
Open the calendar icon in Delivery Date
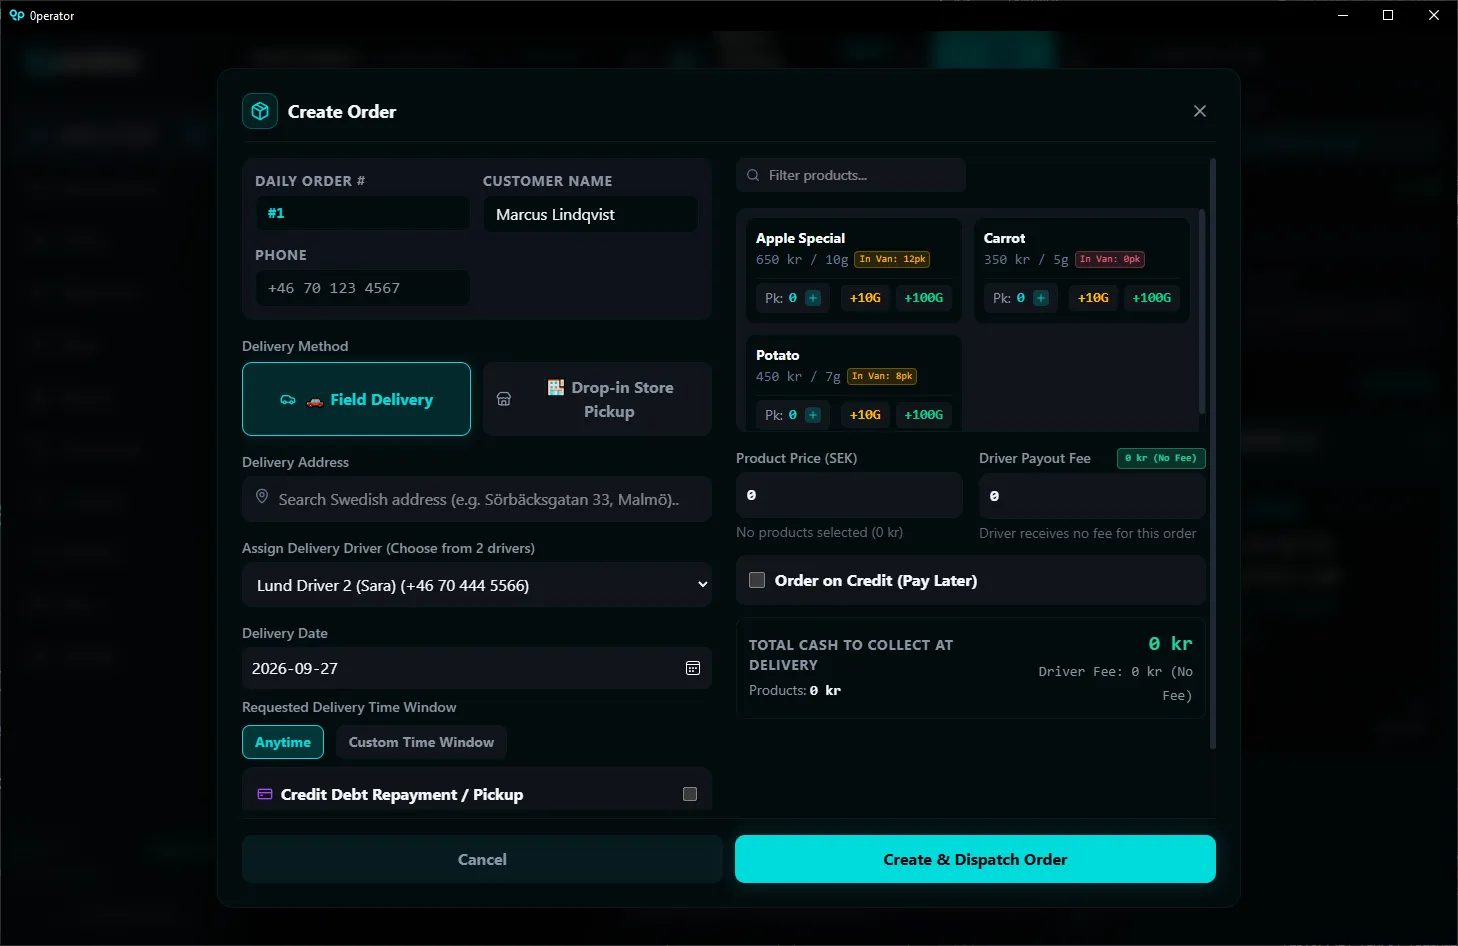pyautogui.click(x=693, y=668)
